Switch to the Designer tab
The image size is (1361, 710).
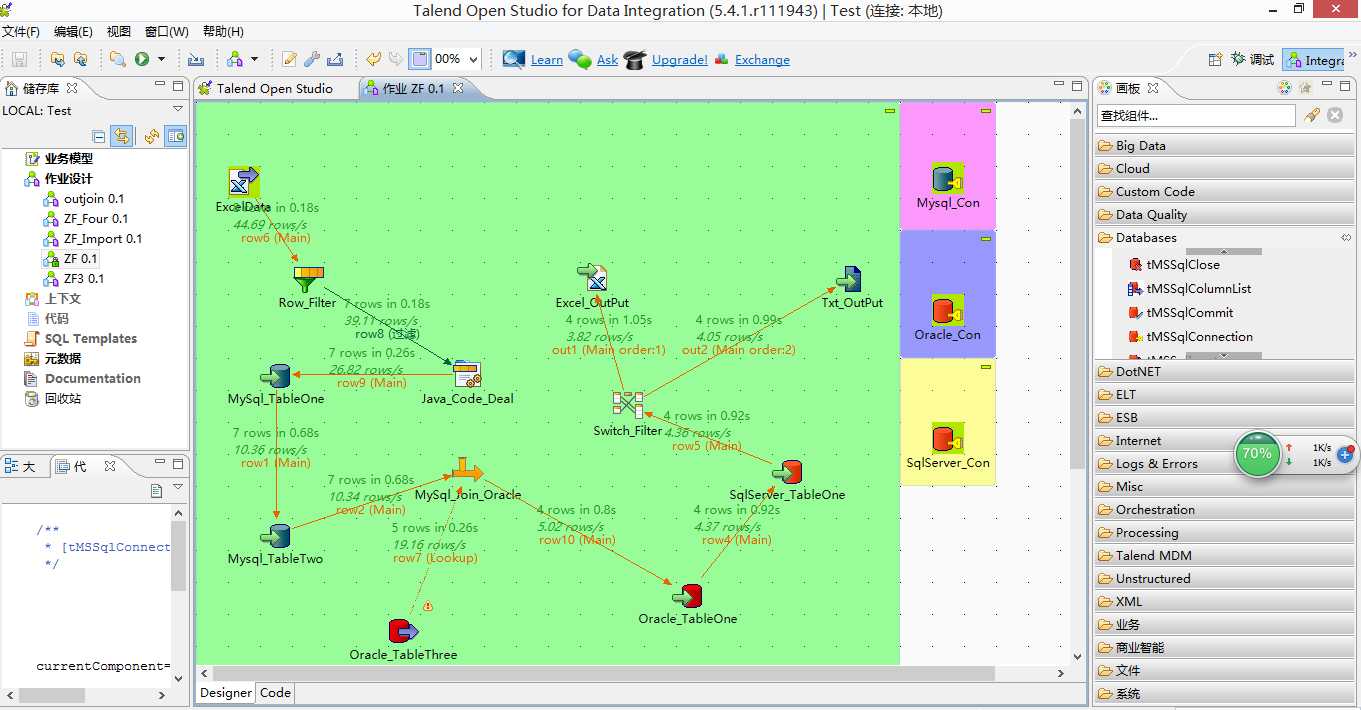tap(226, 692)
